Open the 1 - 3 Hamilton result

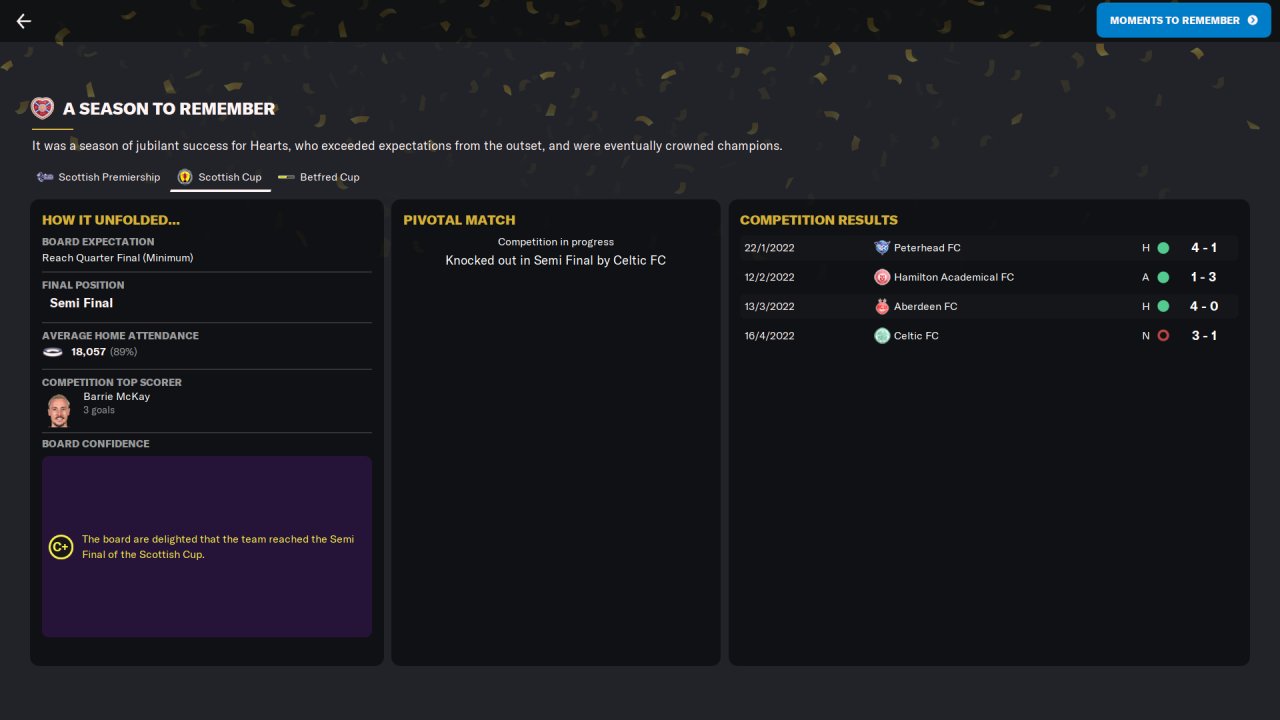tap(1203, 277)
